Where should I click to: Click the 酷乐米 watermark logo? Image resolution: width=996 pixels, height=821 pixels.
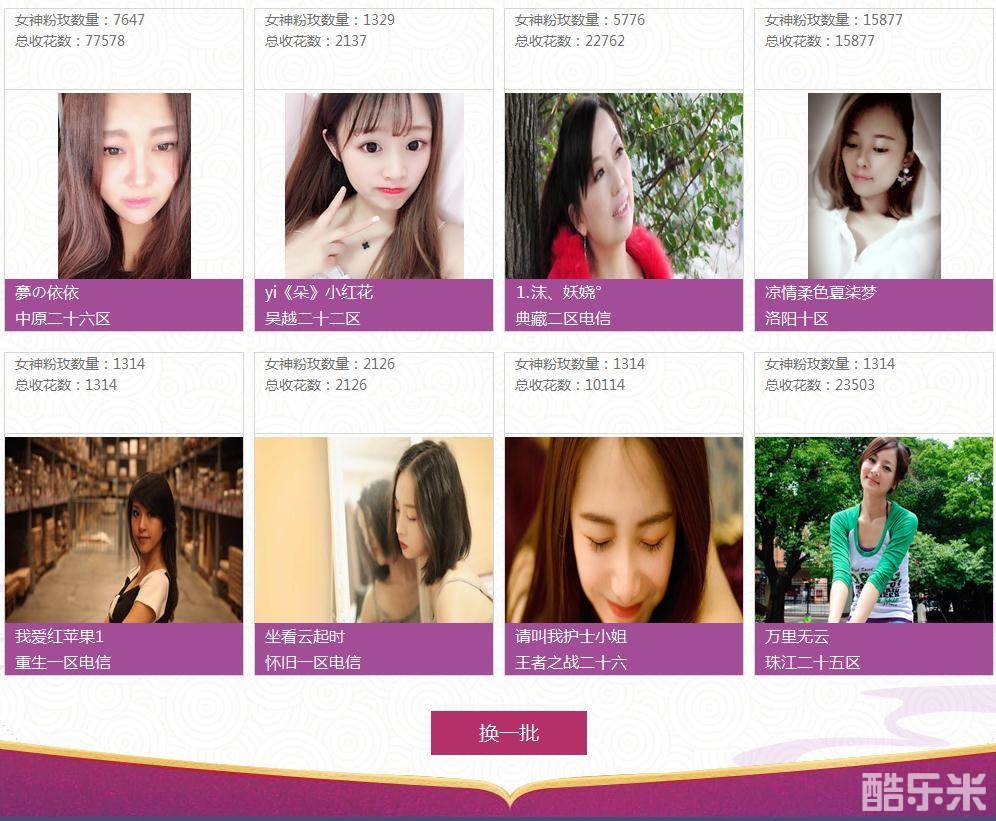924,792
